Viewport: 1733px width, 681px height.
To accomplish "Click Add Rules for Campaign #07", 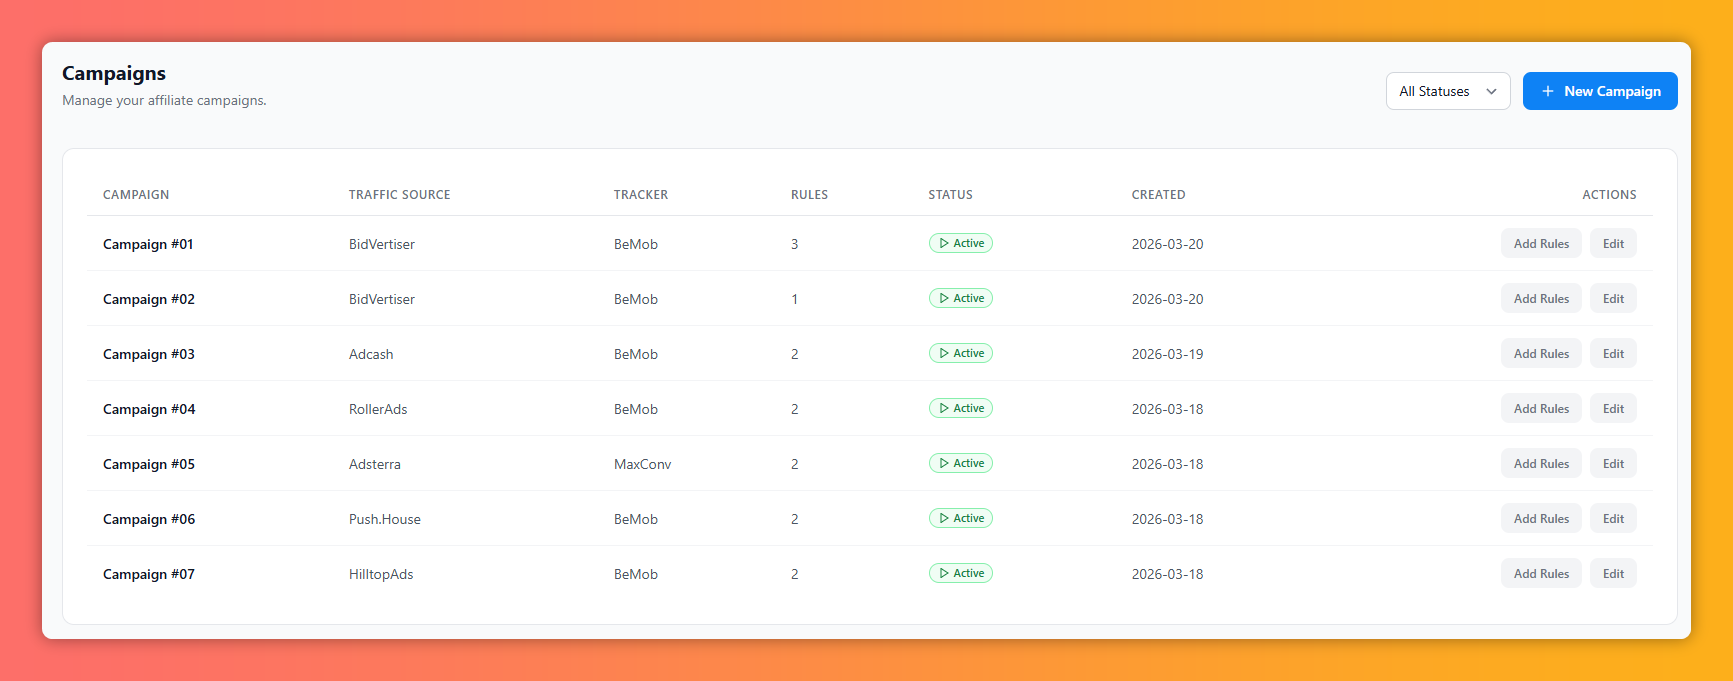I will pyautogui.click(x=1541, y=574).
